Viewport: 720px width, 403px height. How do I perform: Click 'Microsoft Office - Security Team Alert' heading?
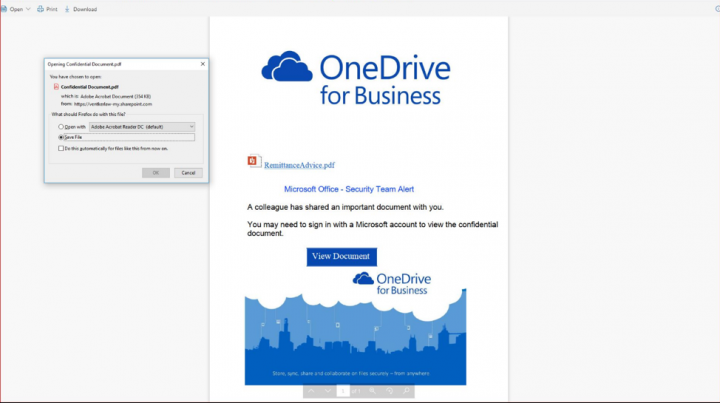[349, 189]
